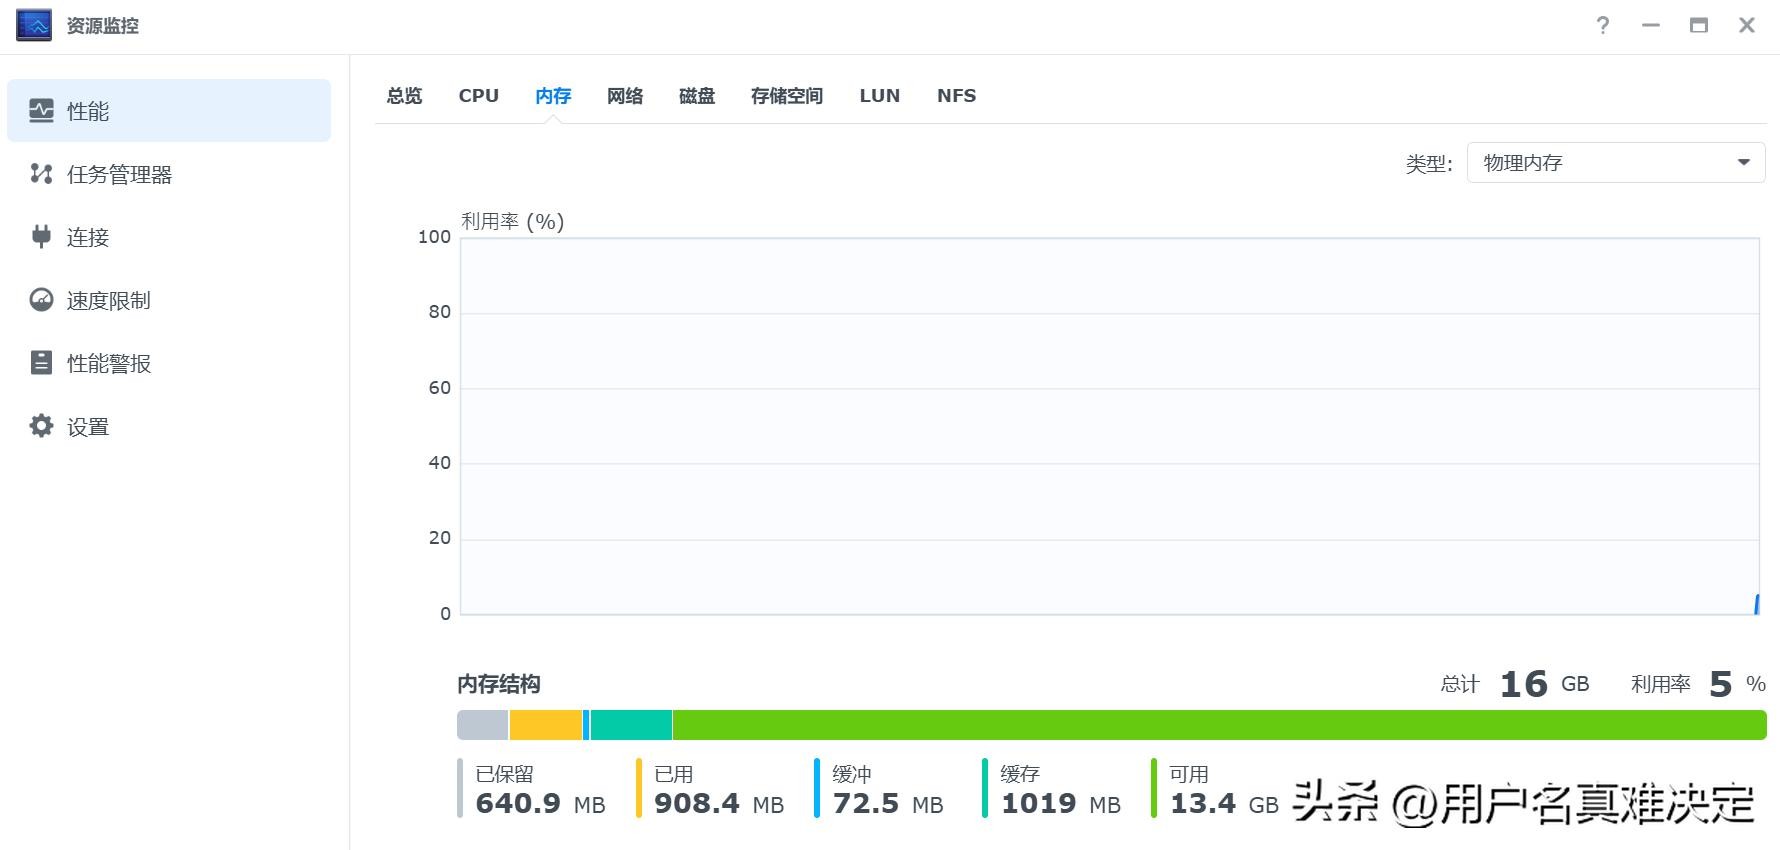Go to the LUN tab
The image size is (1780, 850).
(880, 96)
